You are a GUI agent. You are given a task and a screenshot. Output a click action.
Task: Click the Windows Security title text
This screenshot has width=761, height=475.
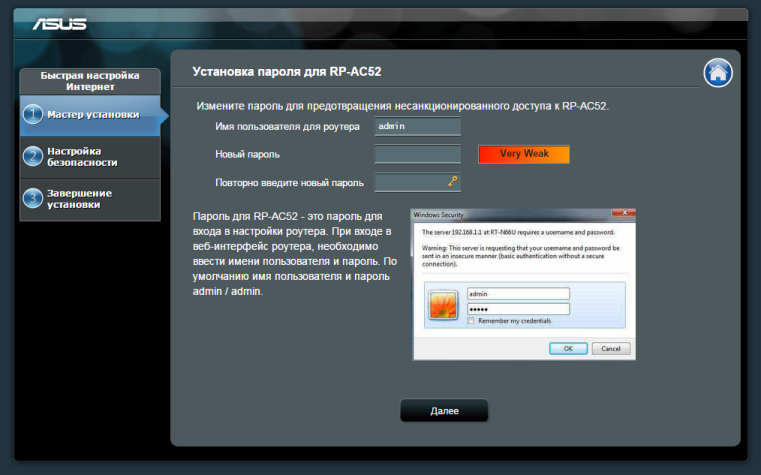tap(438, 214)
